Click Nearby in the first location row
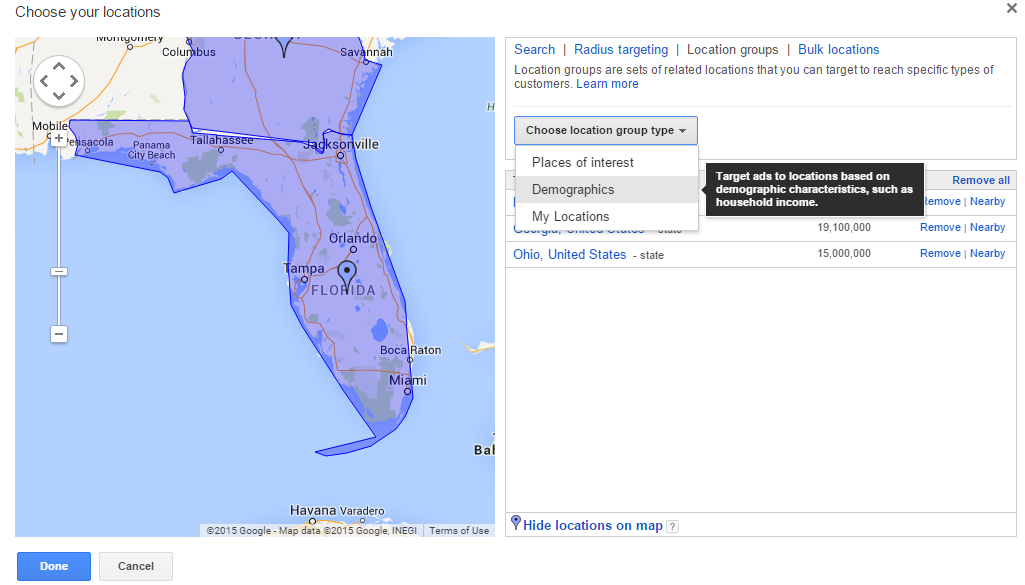The width and height of the screenshot is (1025, 585). pyautogui.click(x=987, y=201)
